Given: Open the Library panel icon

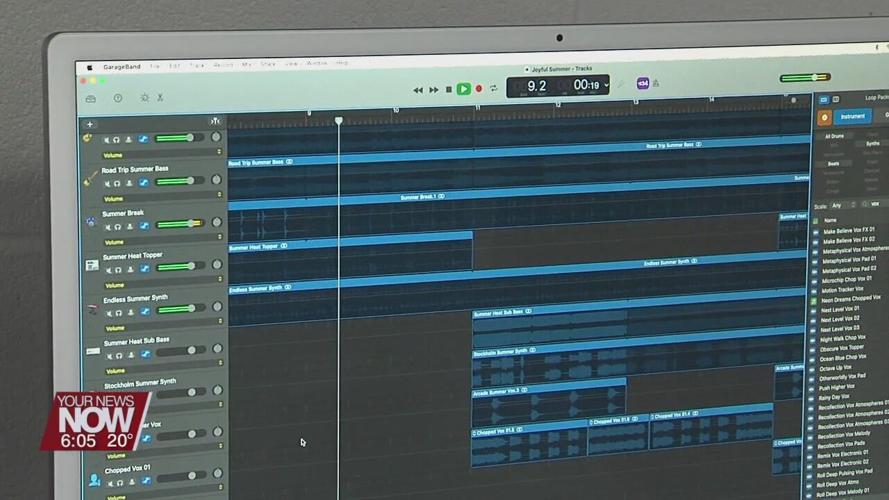Looking at the screenshot, I should tap(91, 99).
